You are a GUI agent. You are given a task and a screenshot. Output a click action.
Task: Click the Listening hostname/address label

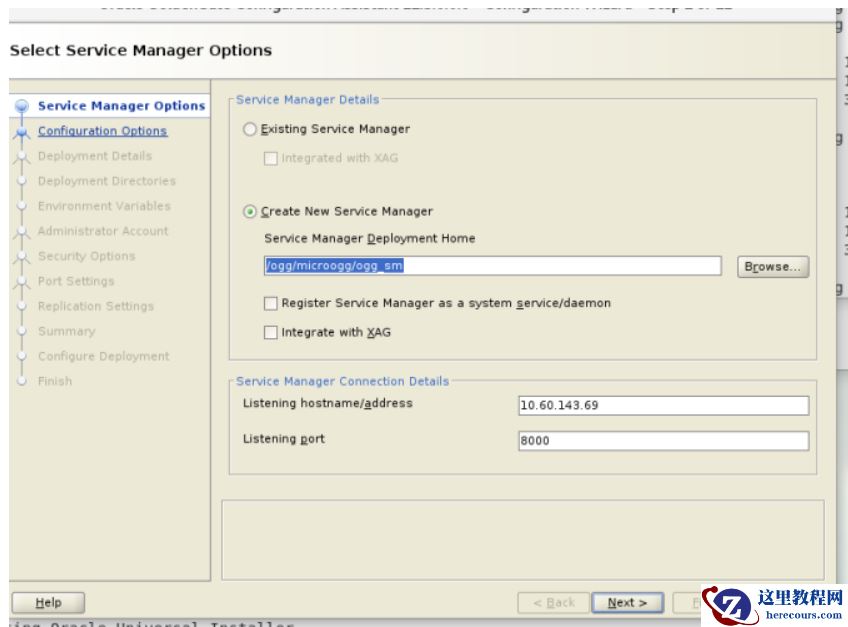328,403
